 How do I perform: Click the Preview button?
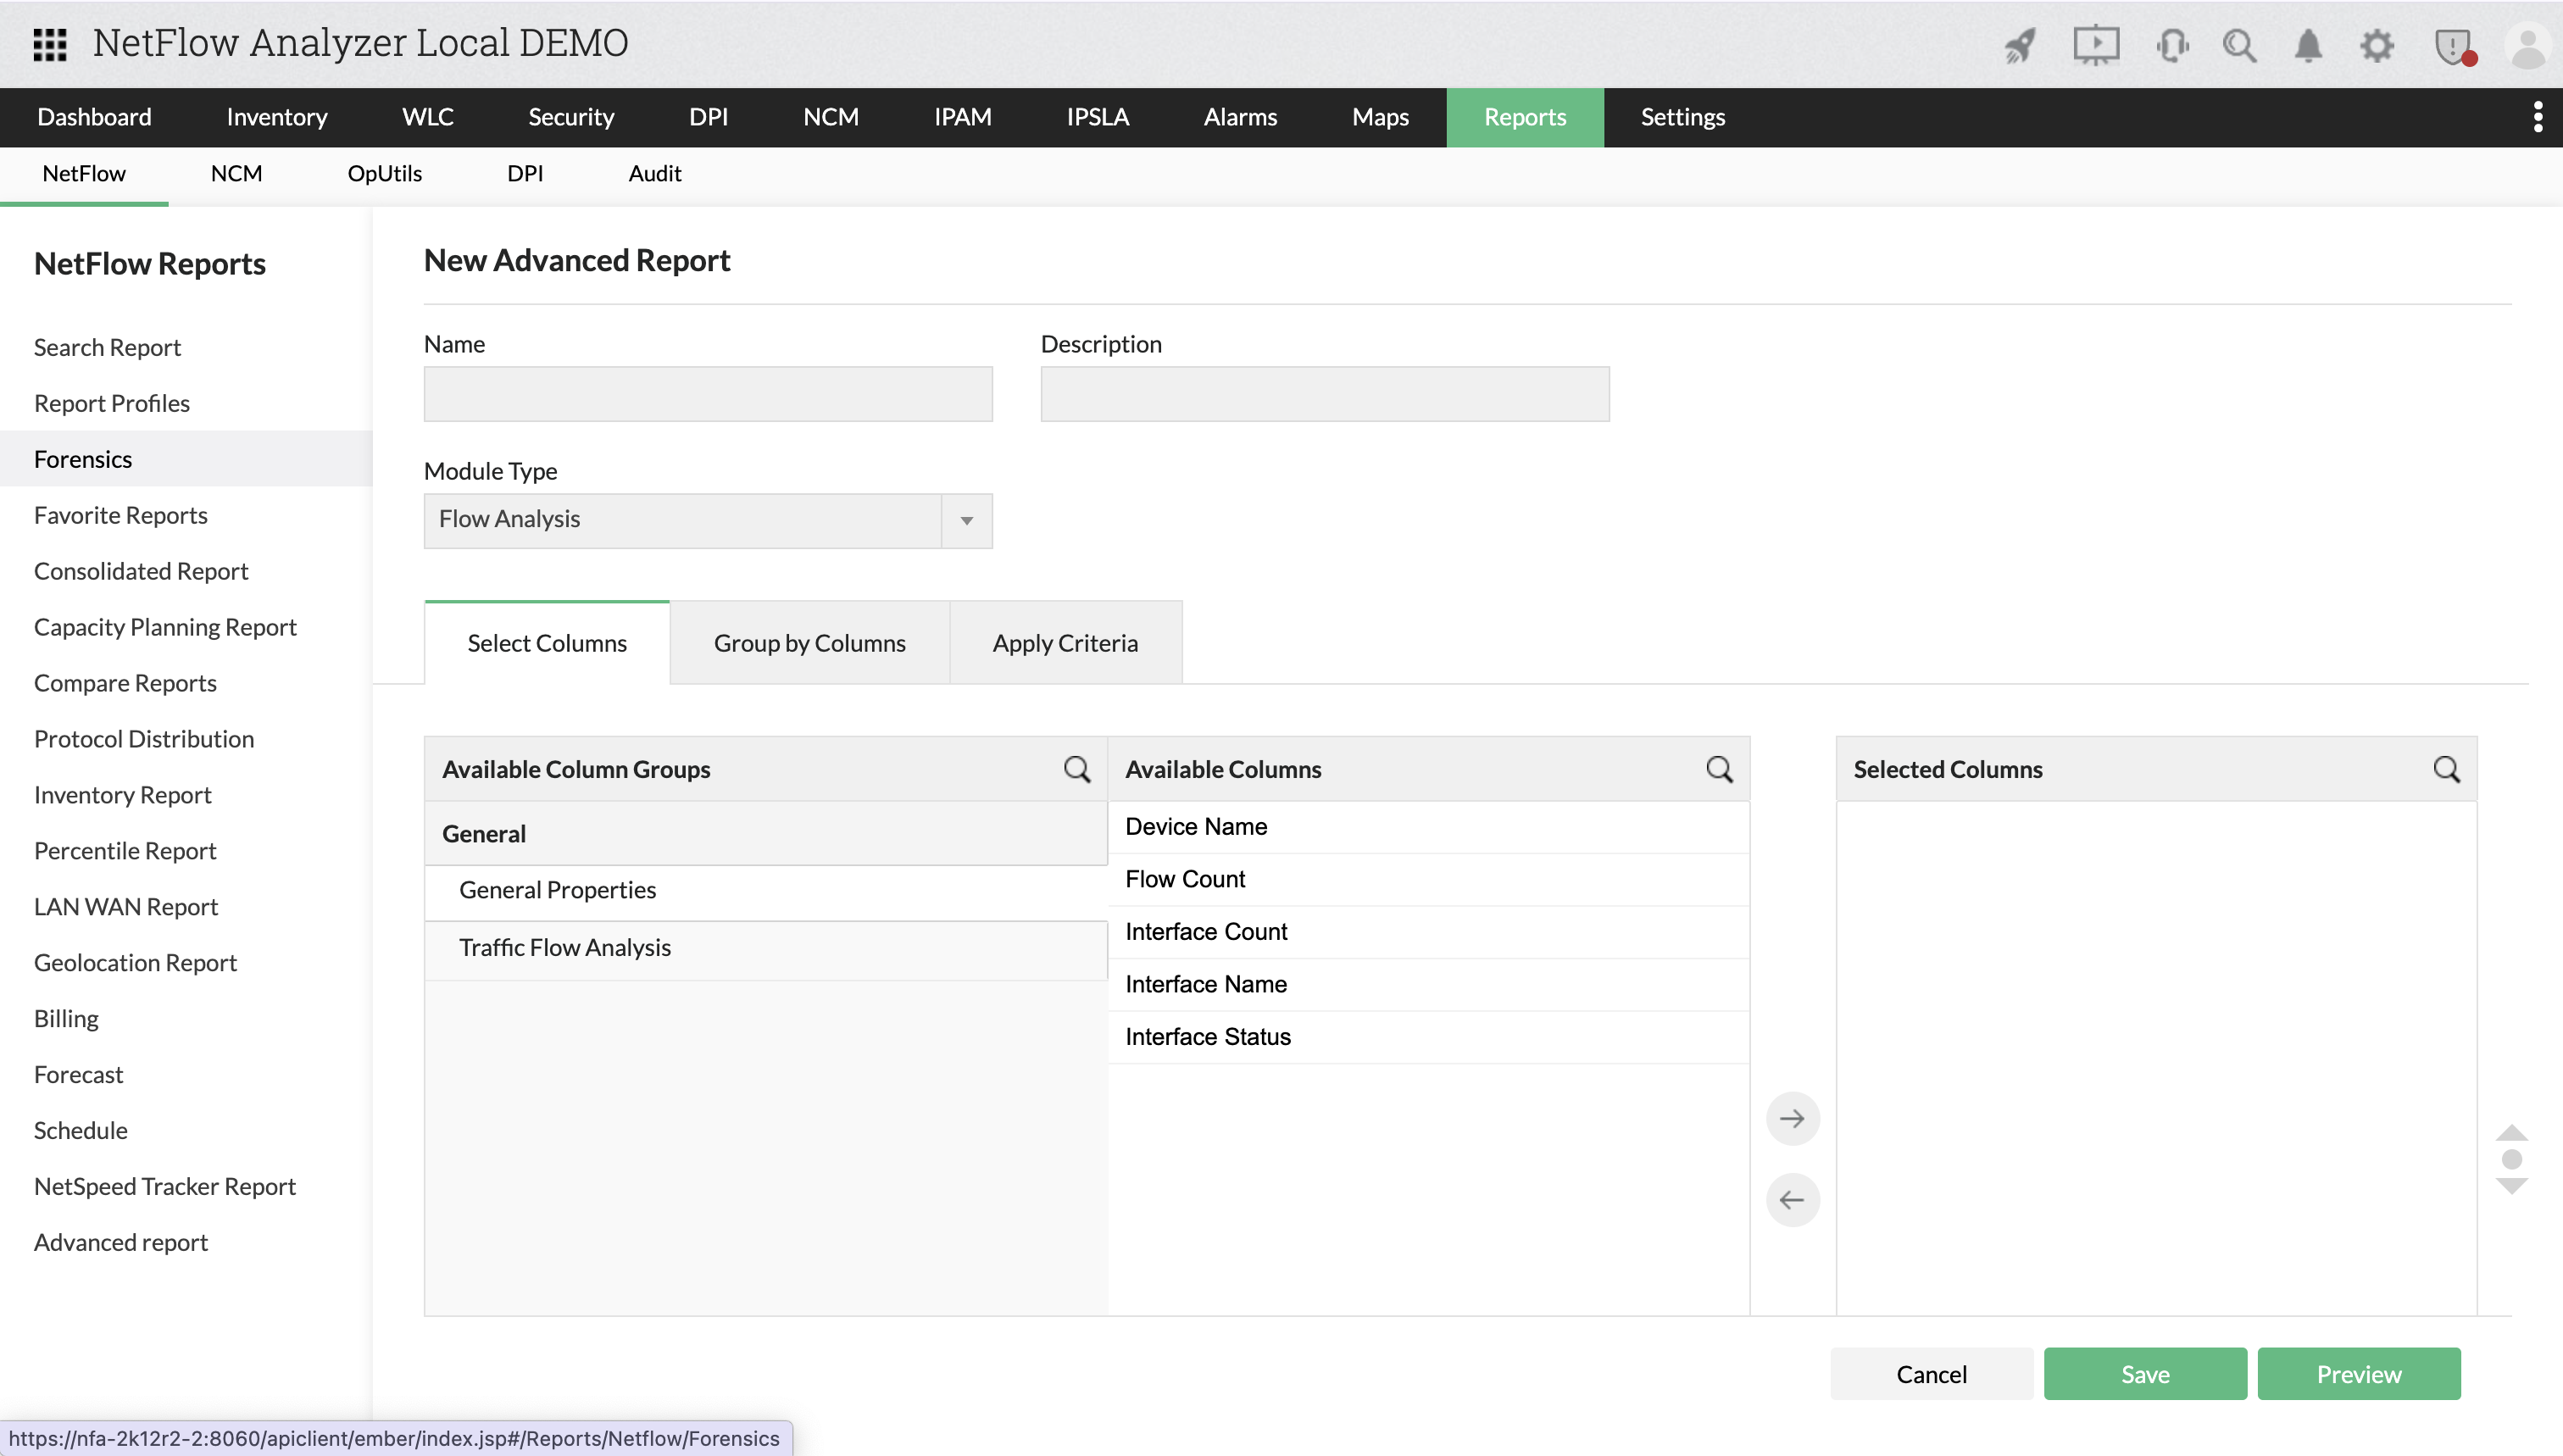(x=2359, y=1373)
